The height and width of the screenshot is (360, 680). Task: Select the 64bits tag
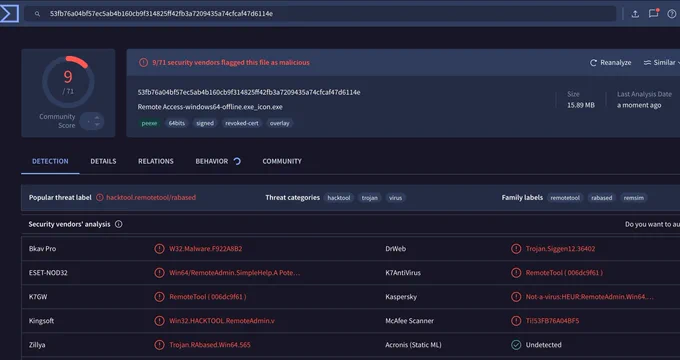tap(177, 123)
